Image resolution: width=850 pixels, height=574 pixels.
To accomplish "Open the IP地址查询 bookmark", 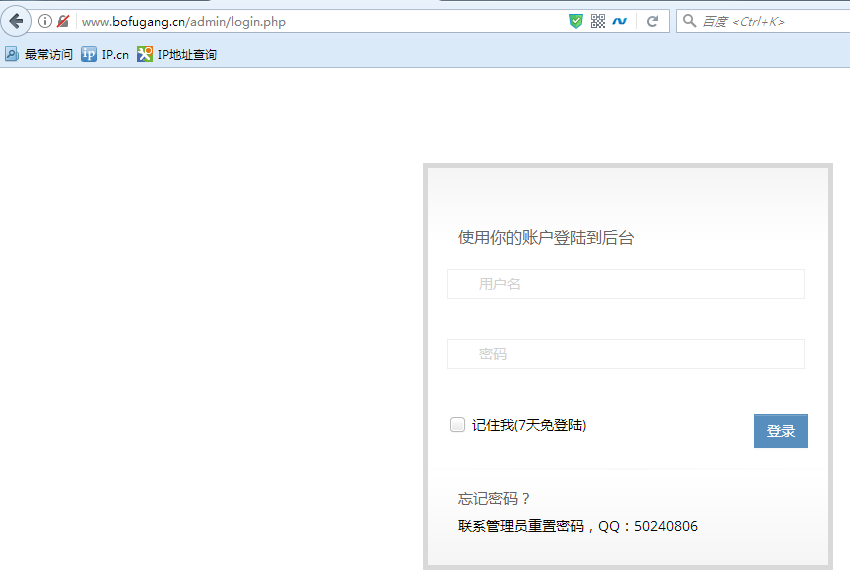I will [x=177, y=54].
